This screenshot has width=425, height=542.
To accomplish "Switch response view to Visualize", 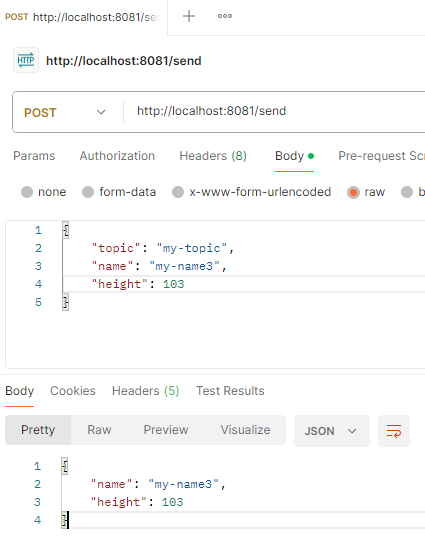I will [245, 430].
